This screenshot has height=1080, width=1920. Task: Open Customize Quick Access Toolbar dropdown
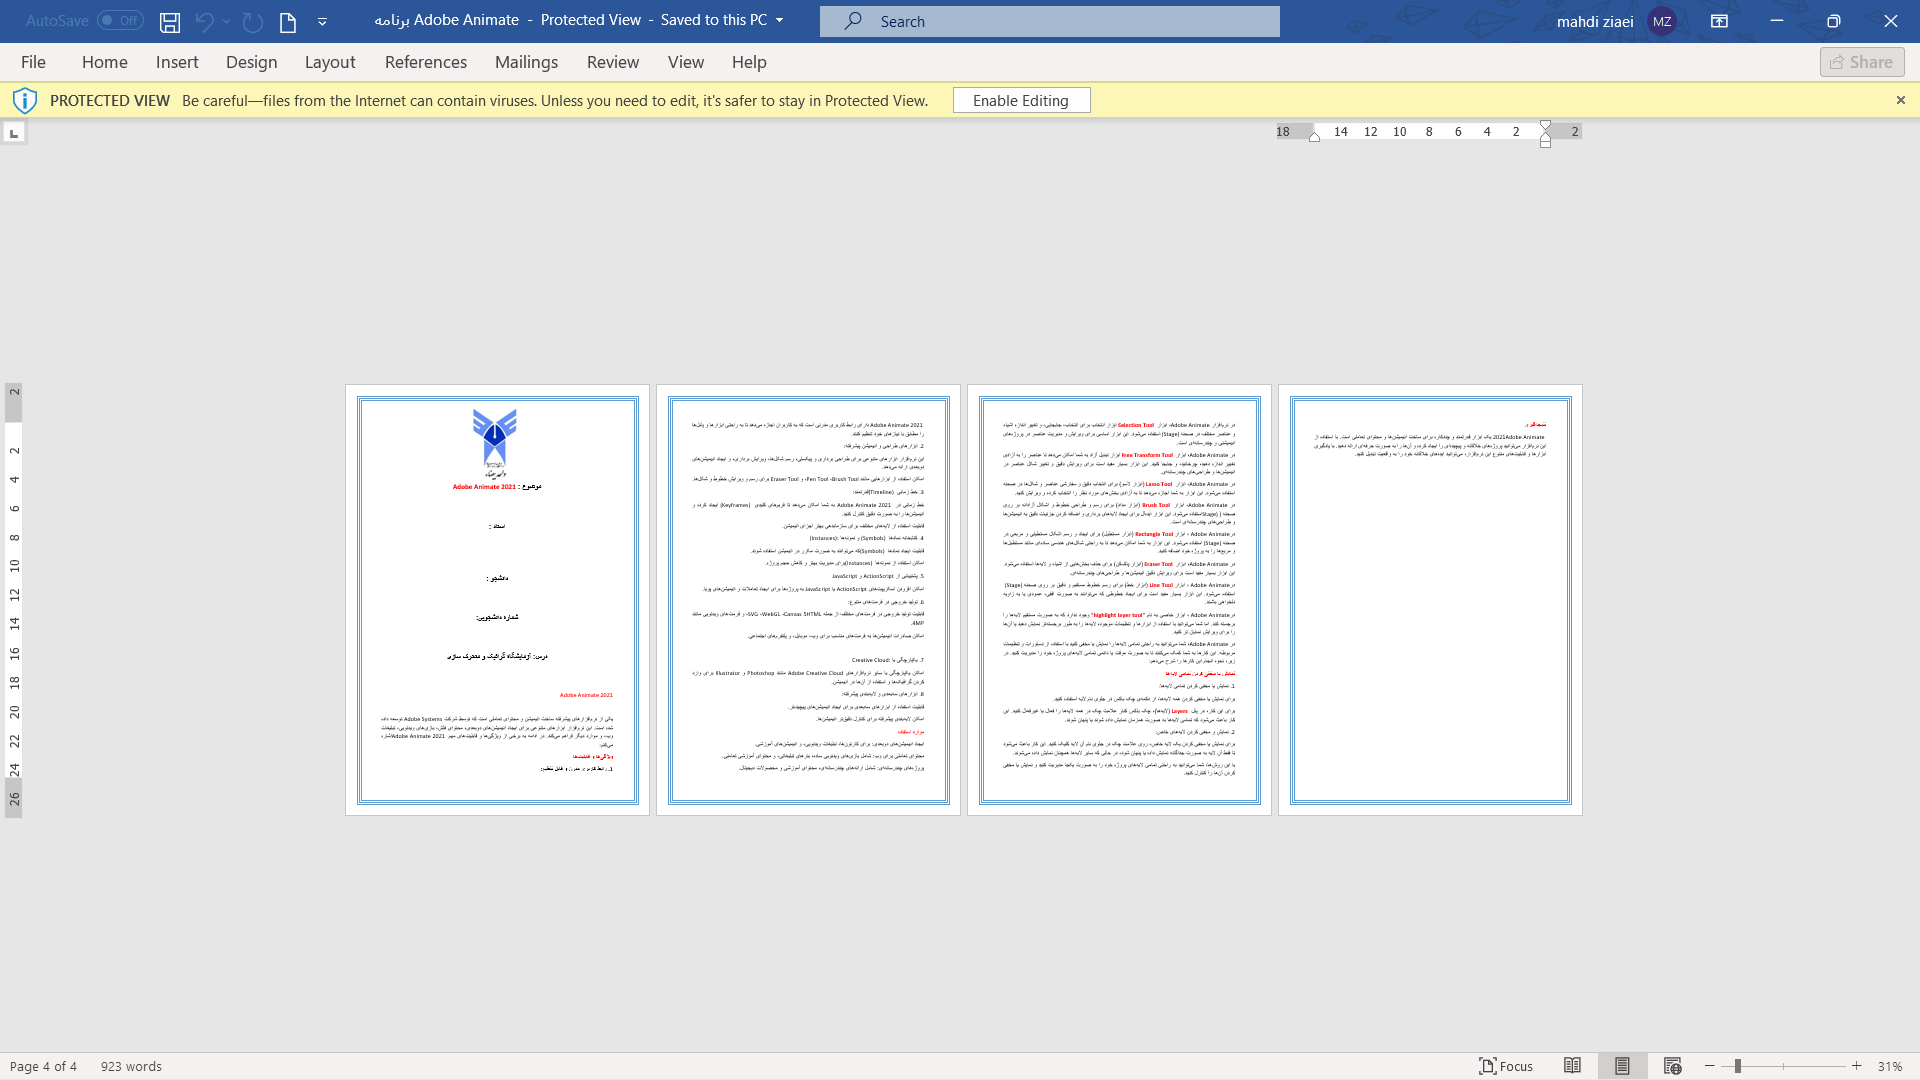[322, 21]
